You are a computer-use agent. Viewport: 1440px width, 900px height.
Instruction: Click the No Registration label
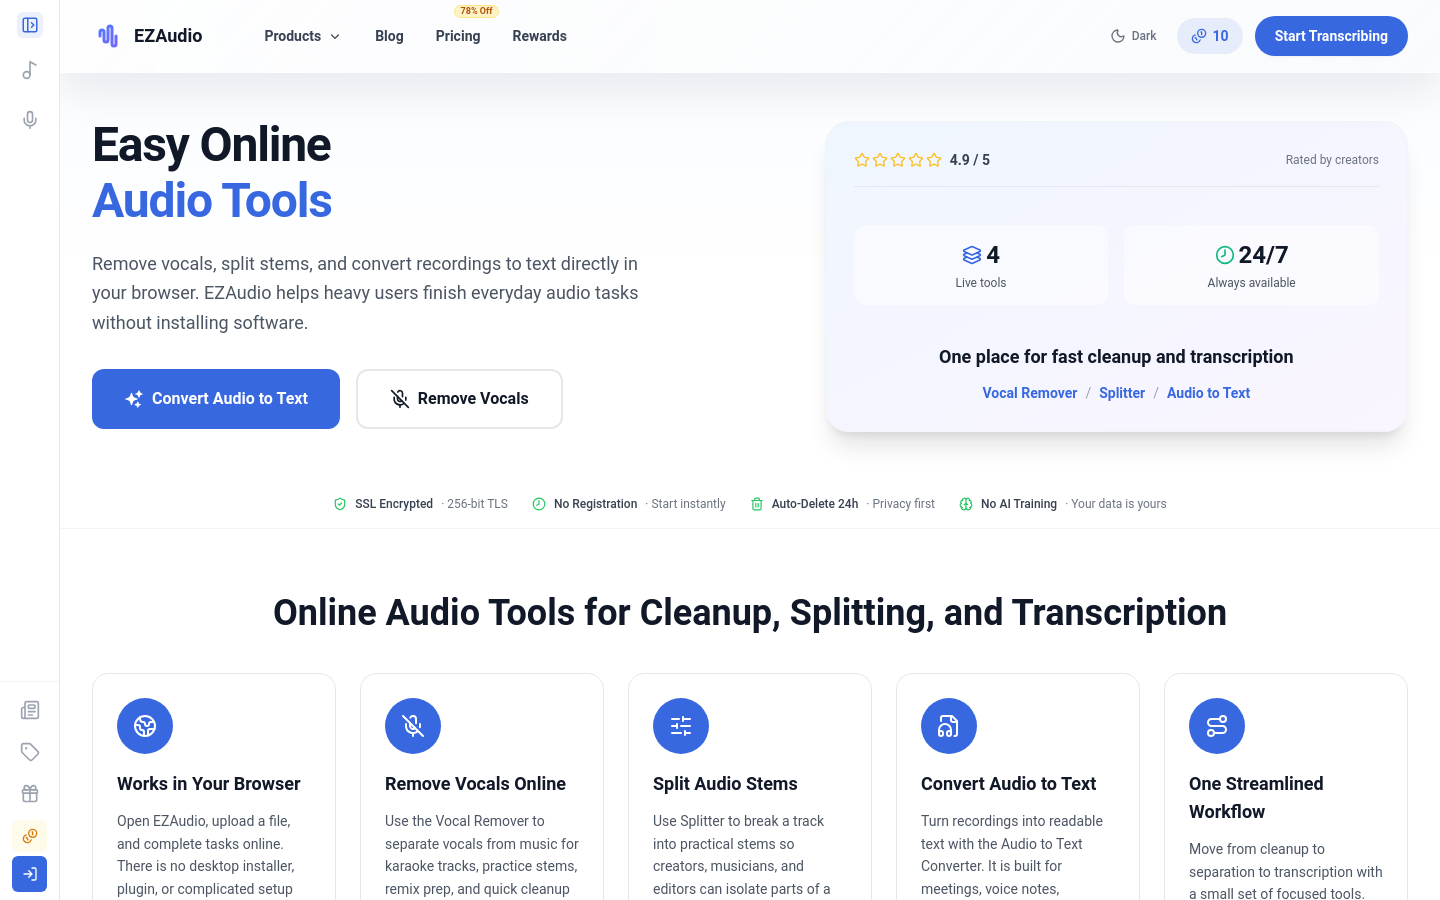[596, 504]
